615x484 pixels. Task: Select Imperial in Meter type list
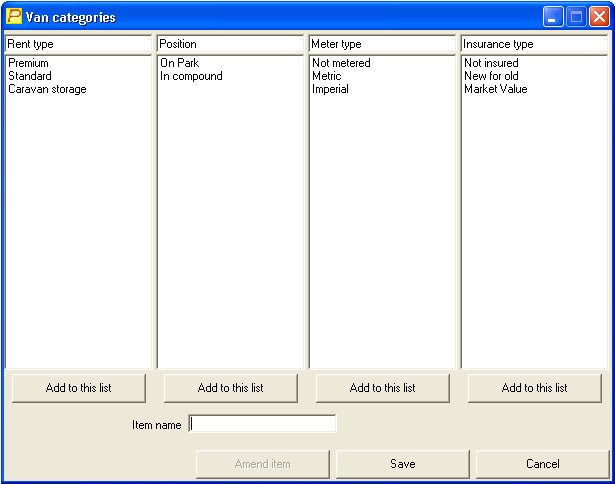coord(330,89)
